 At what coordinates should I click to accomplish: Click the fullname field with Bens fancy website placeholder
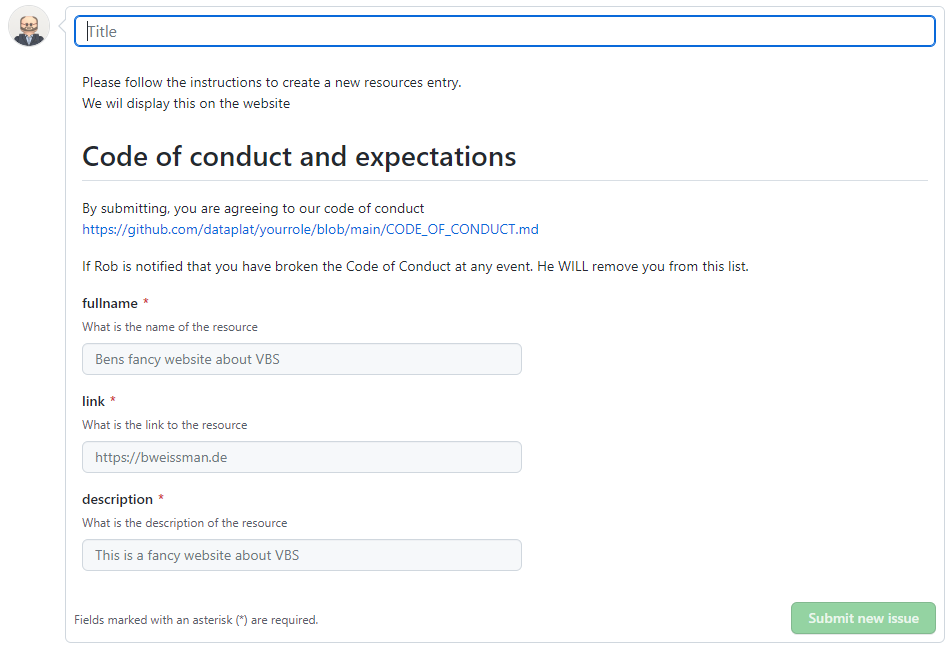[302, 359]
